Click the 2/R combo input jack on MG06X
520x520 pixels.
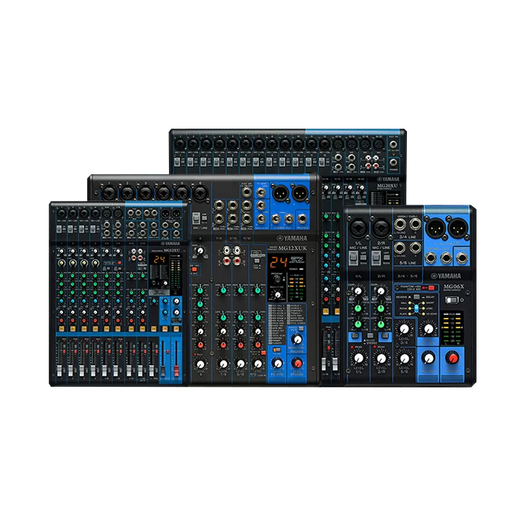(x=381, y=228)
